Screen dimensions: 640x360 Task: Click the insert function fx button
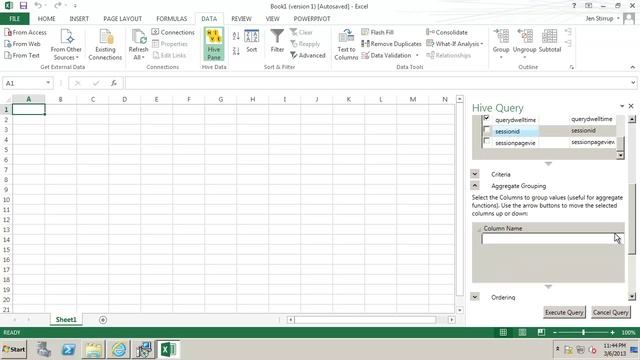point(114,83)
